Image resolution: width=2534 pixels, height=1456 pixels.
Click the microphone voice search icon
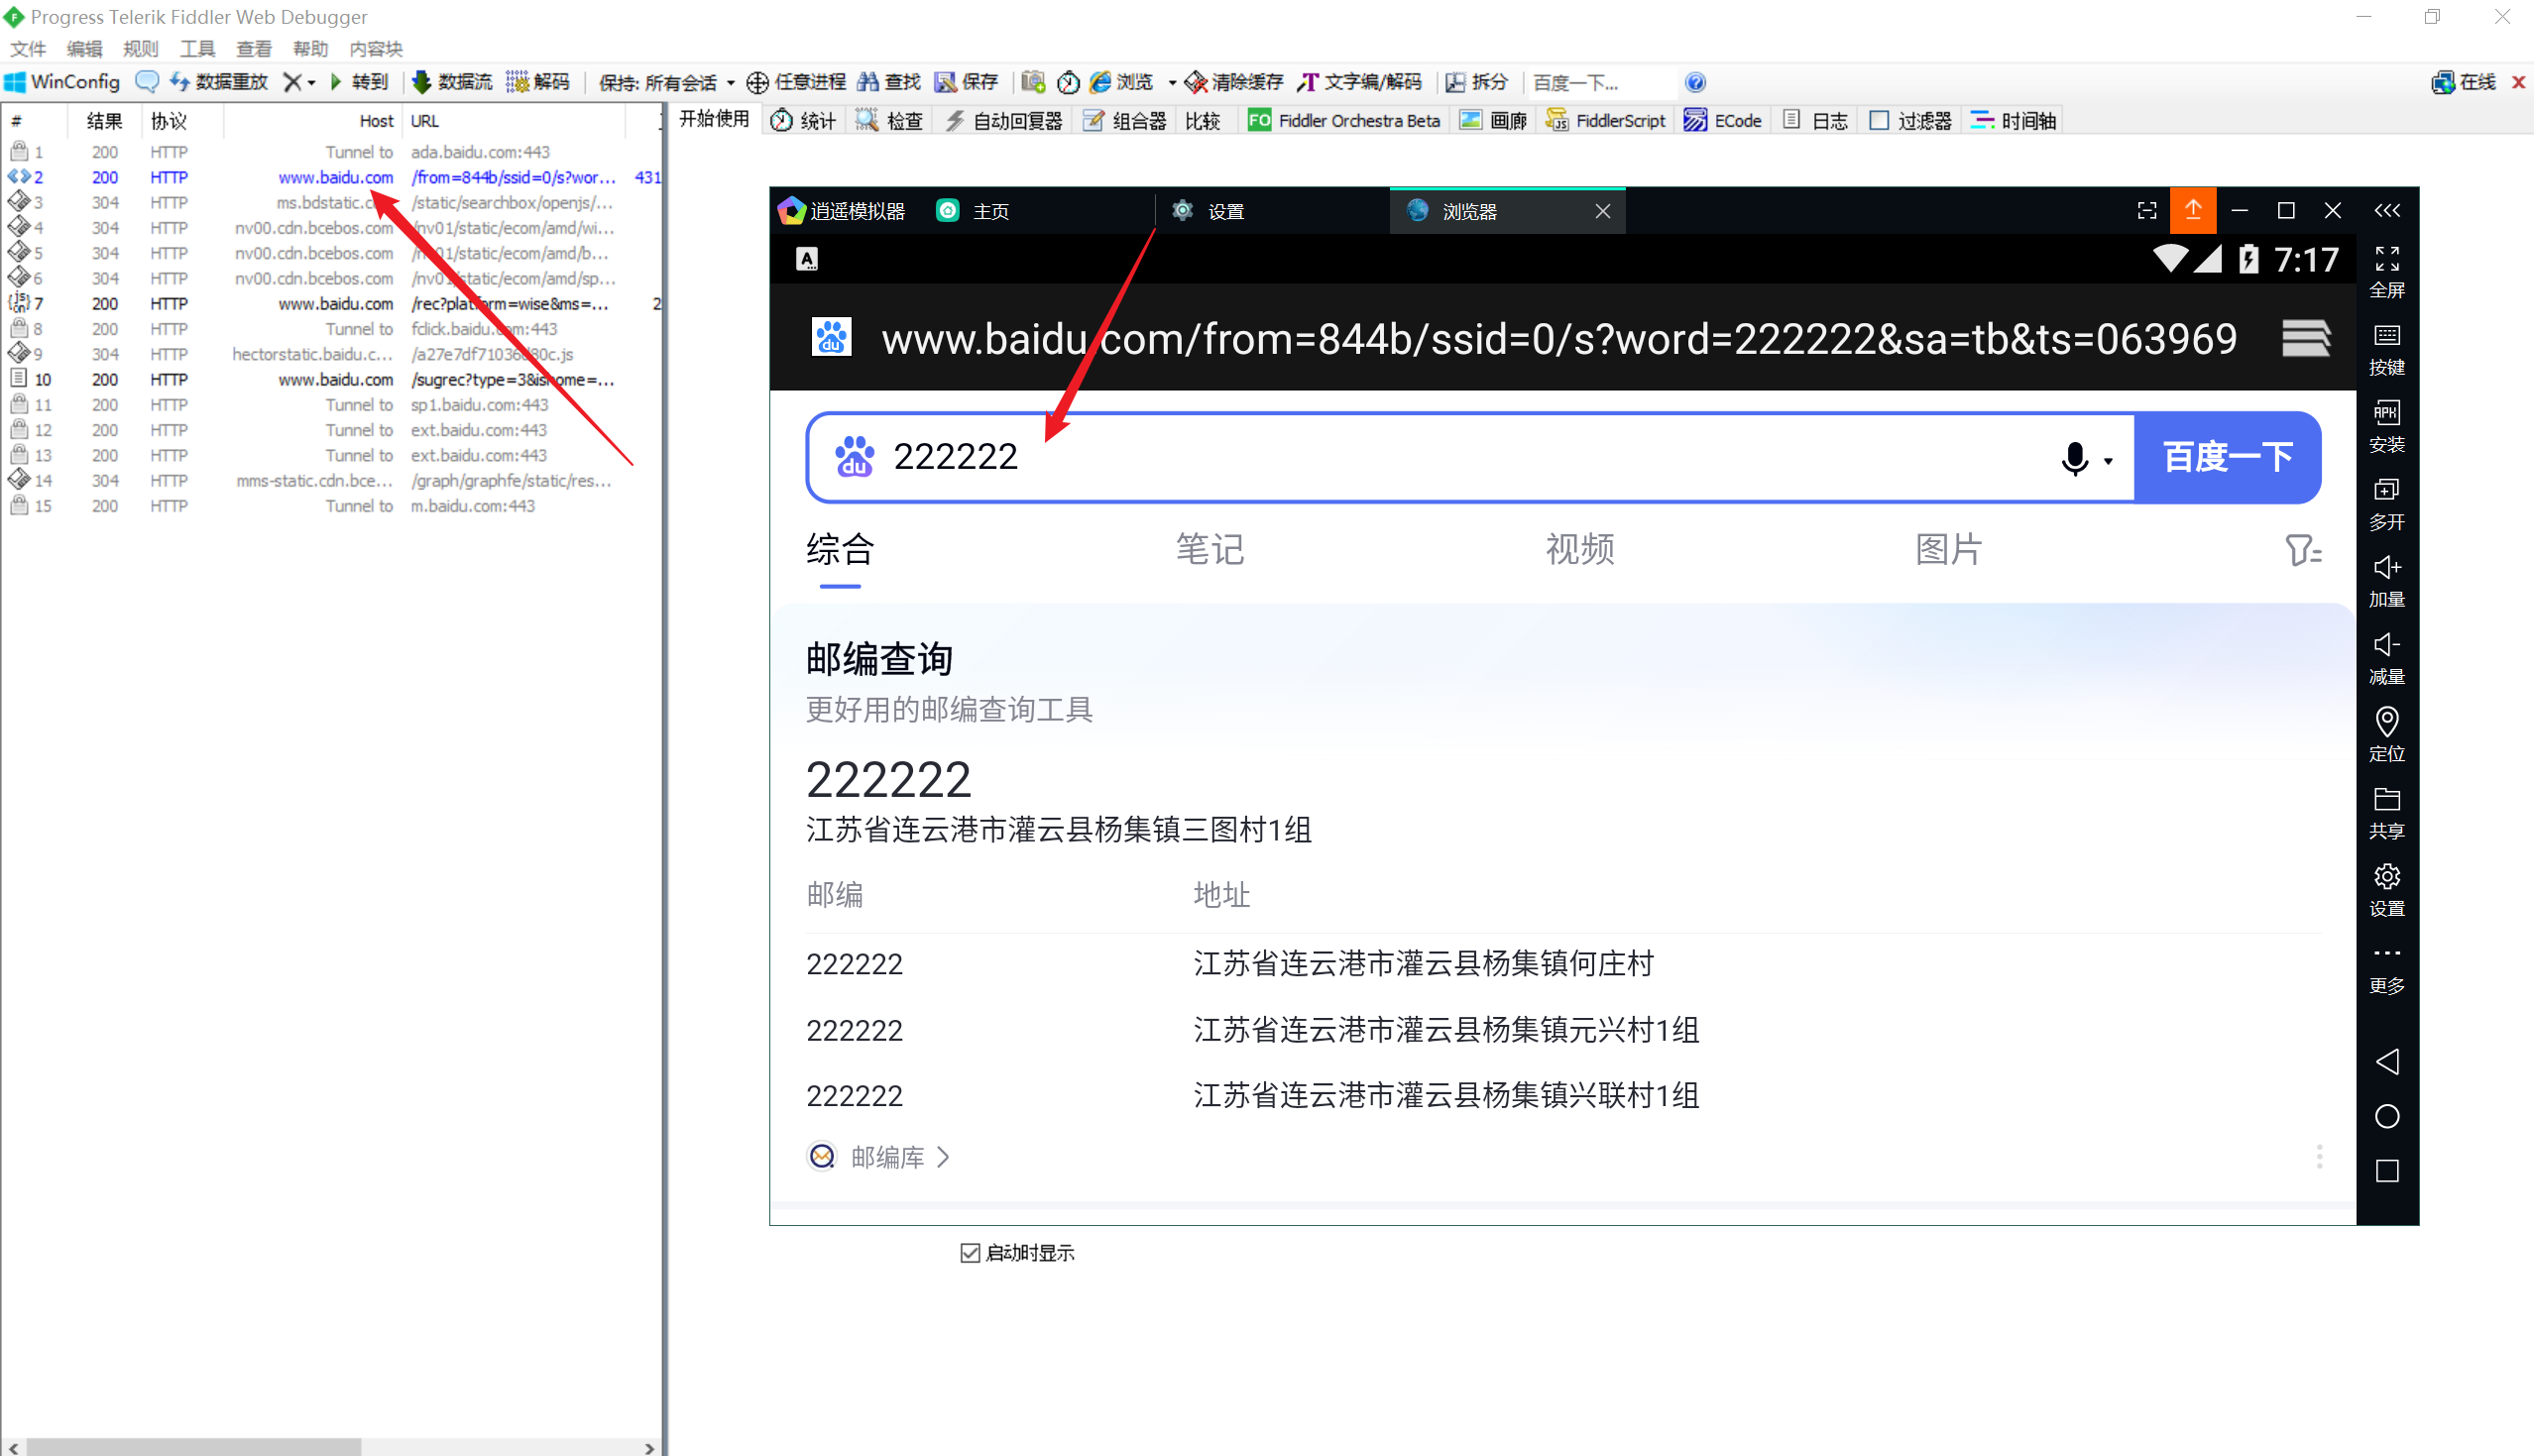2074,459
